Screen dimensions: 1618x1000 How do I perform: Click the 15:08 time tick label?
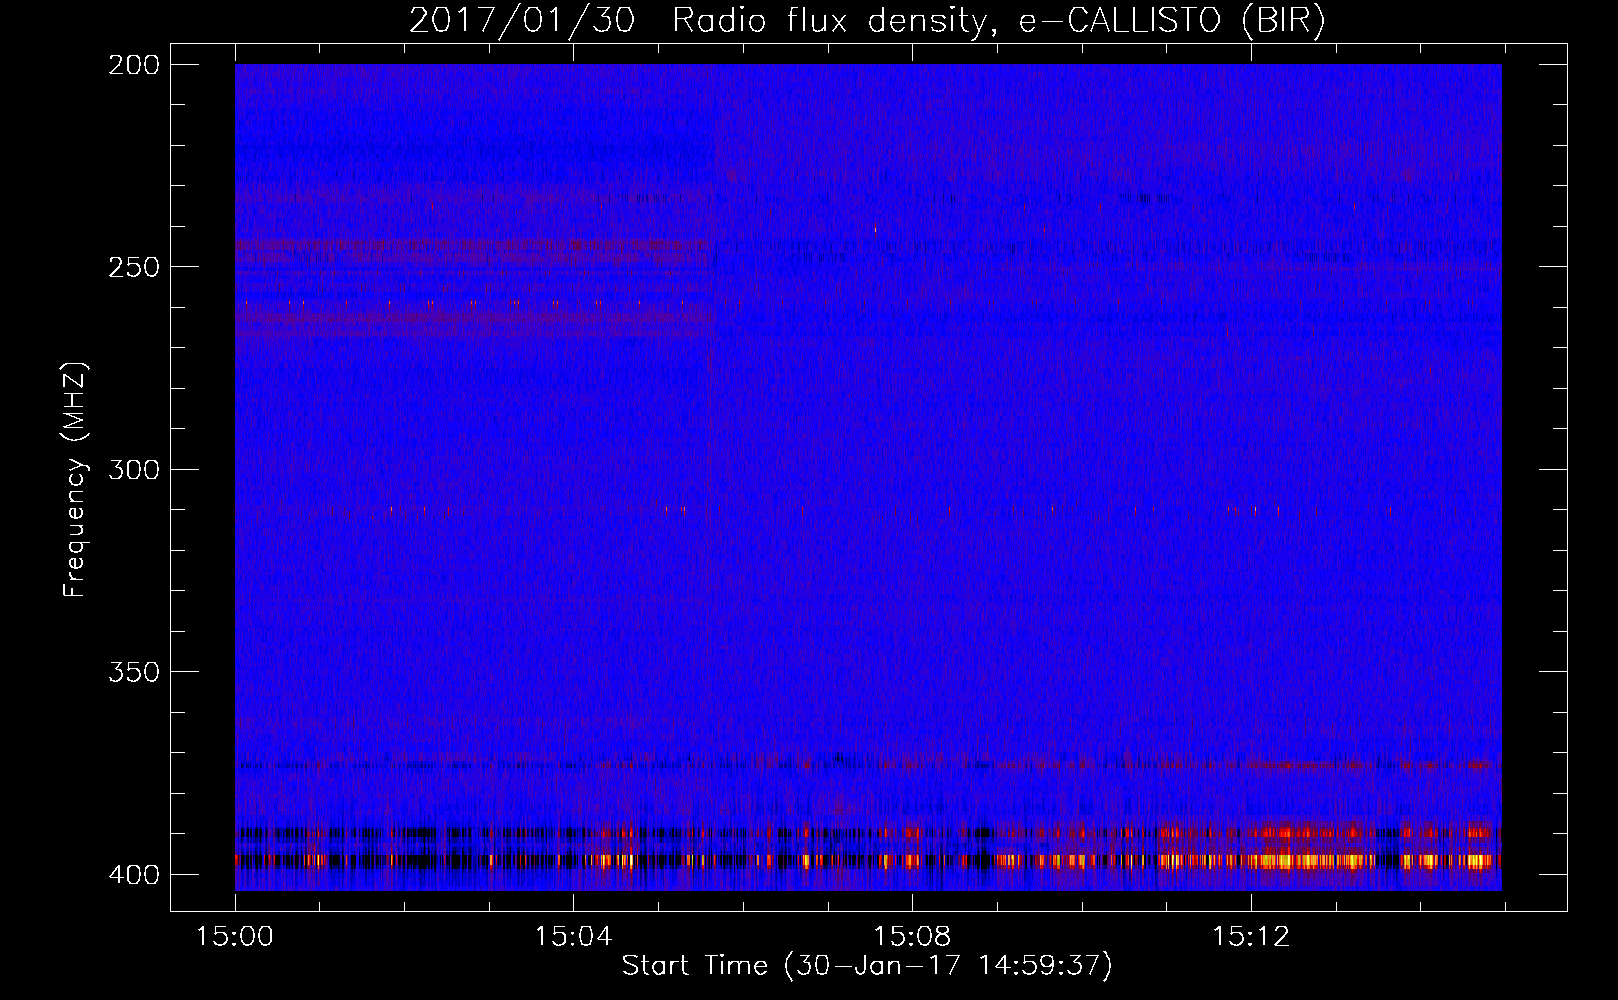[912, 937]
